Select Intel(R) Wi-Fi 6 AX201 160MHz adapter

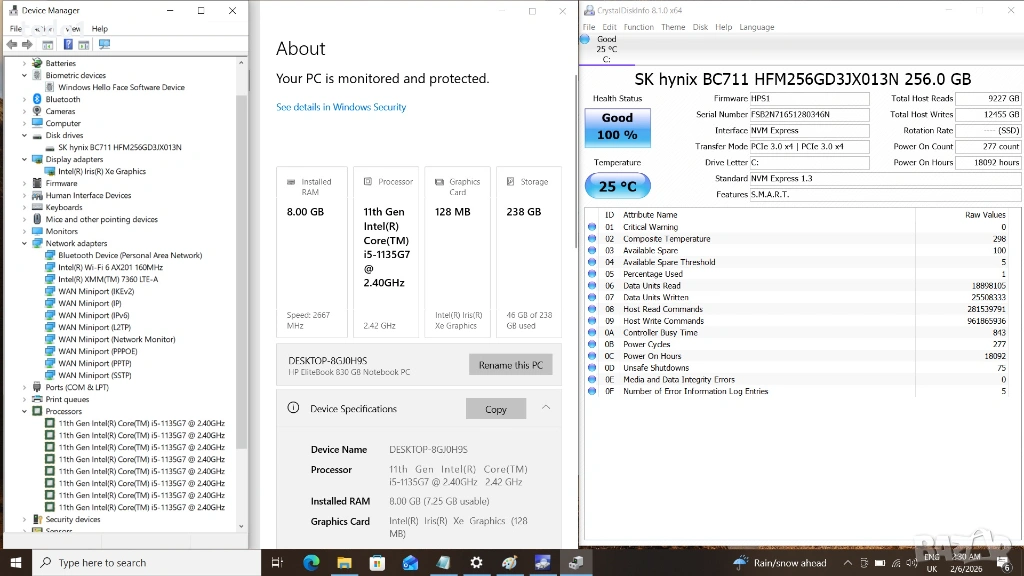point(110,267)
